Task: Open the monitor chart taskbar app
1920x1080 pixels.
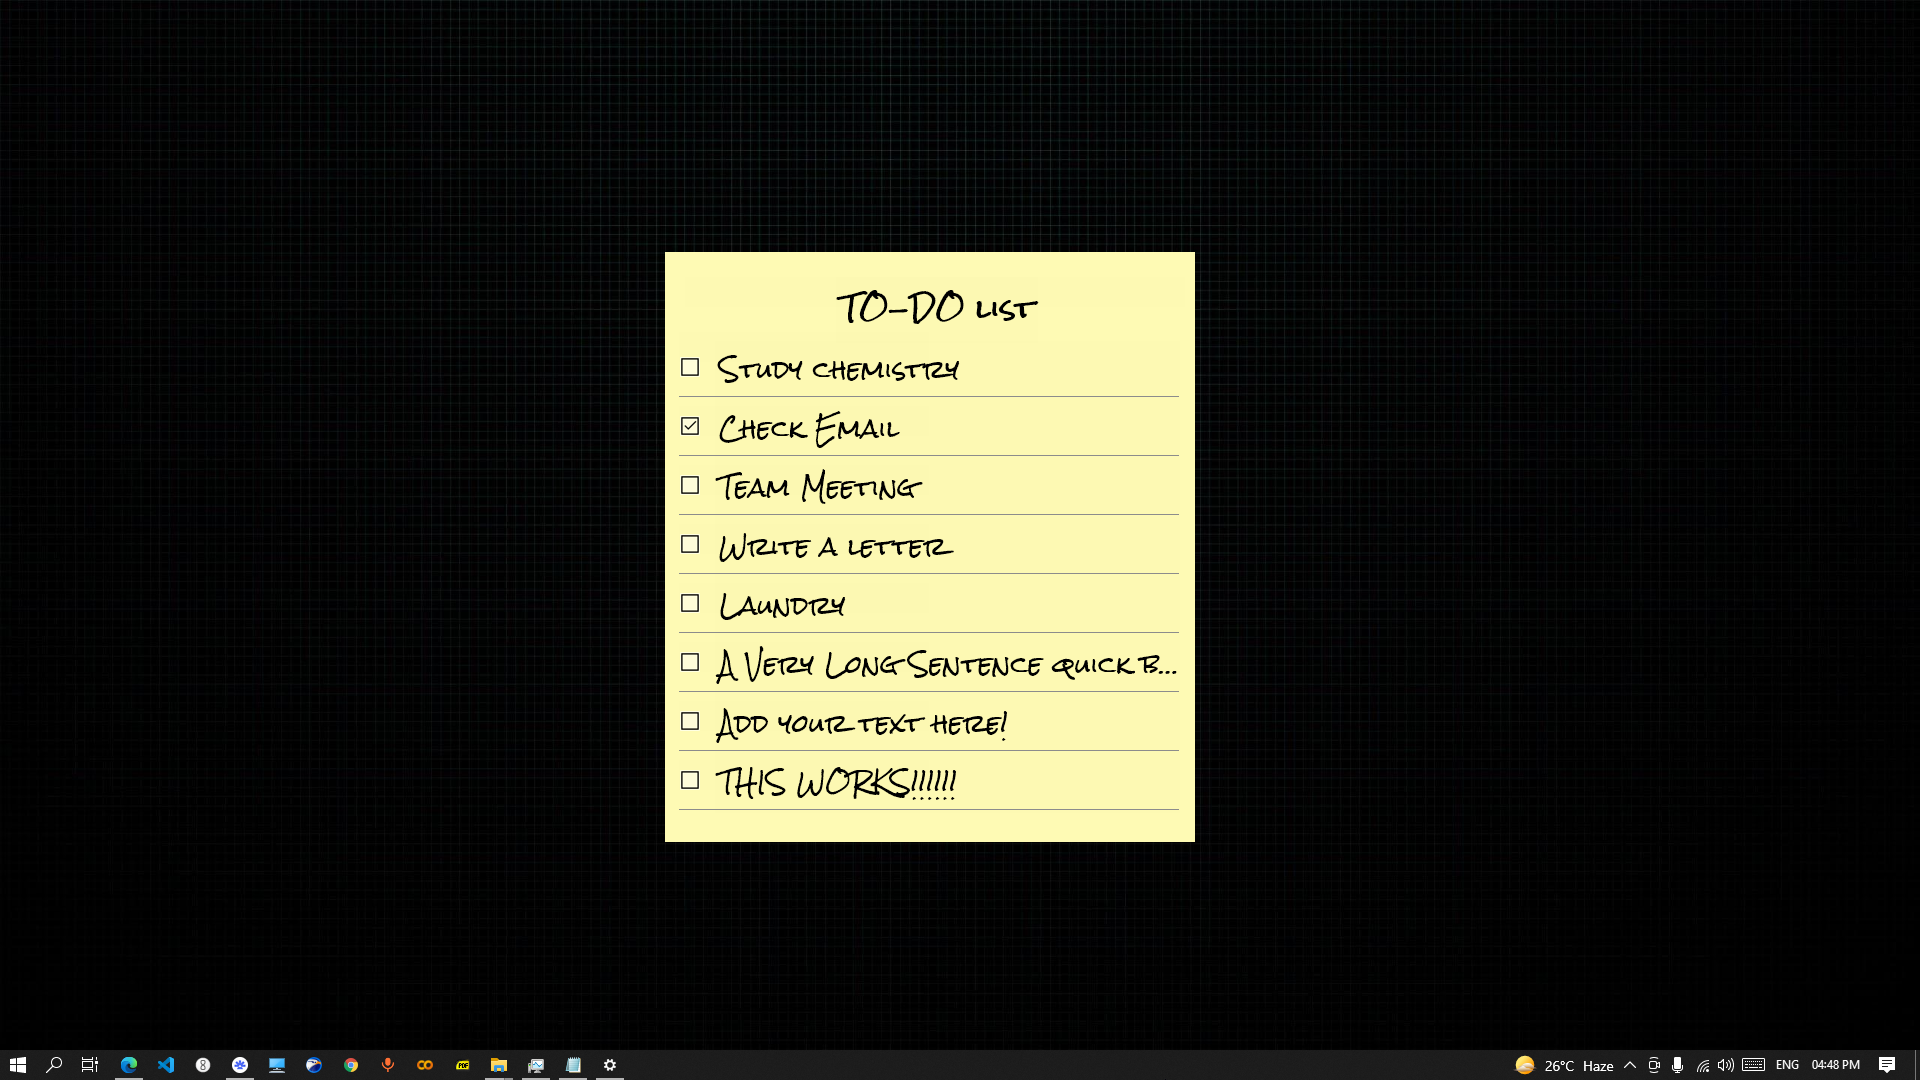Action: (x=536, y=1065)
